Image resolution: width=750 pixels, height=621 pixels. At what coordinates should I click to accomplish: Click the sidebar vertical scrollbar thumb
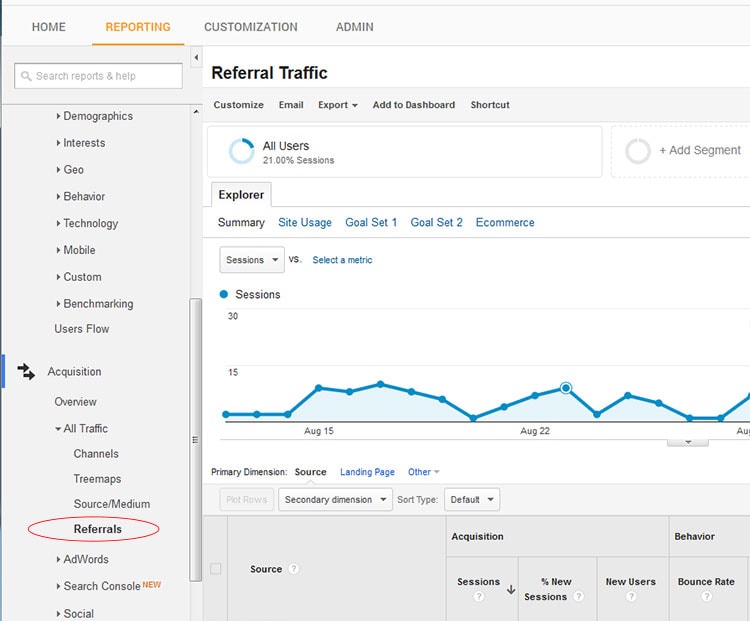tap(196, 439)
